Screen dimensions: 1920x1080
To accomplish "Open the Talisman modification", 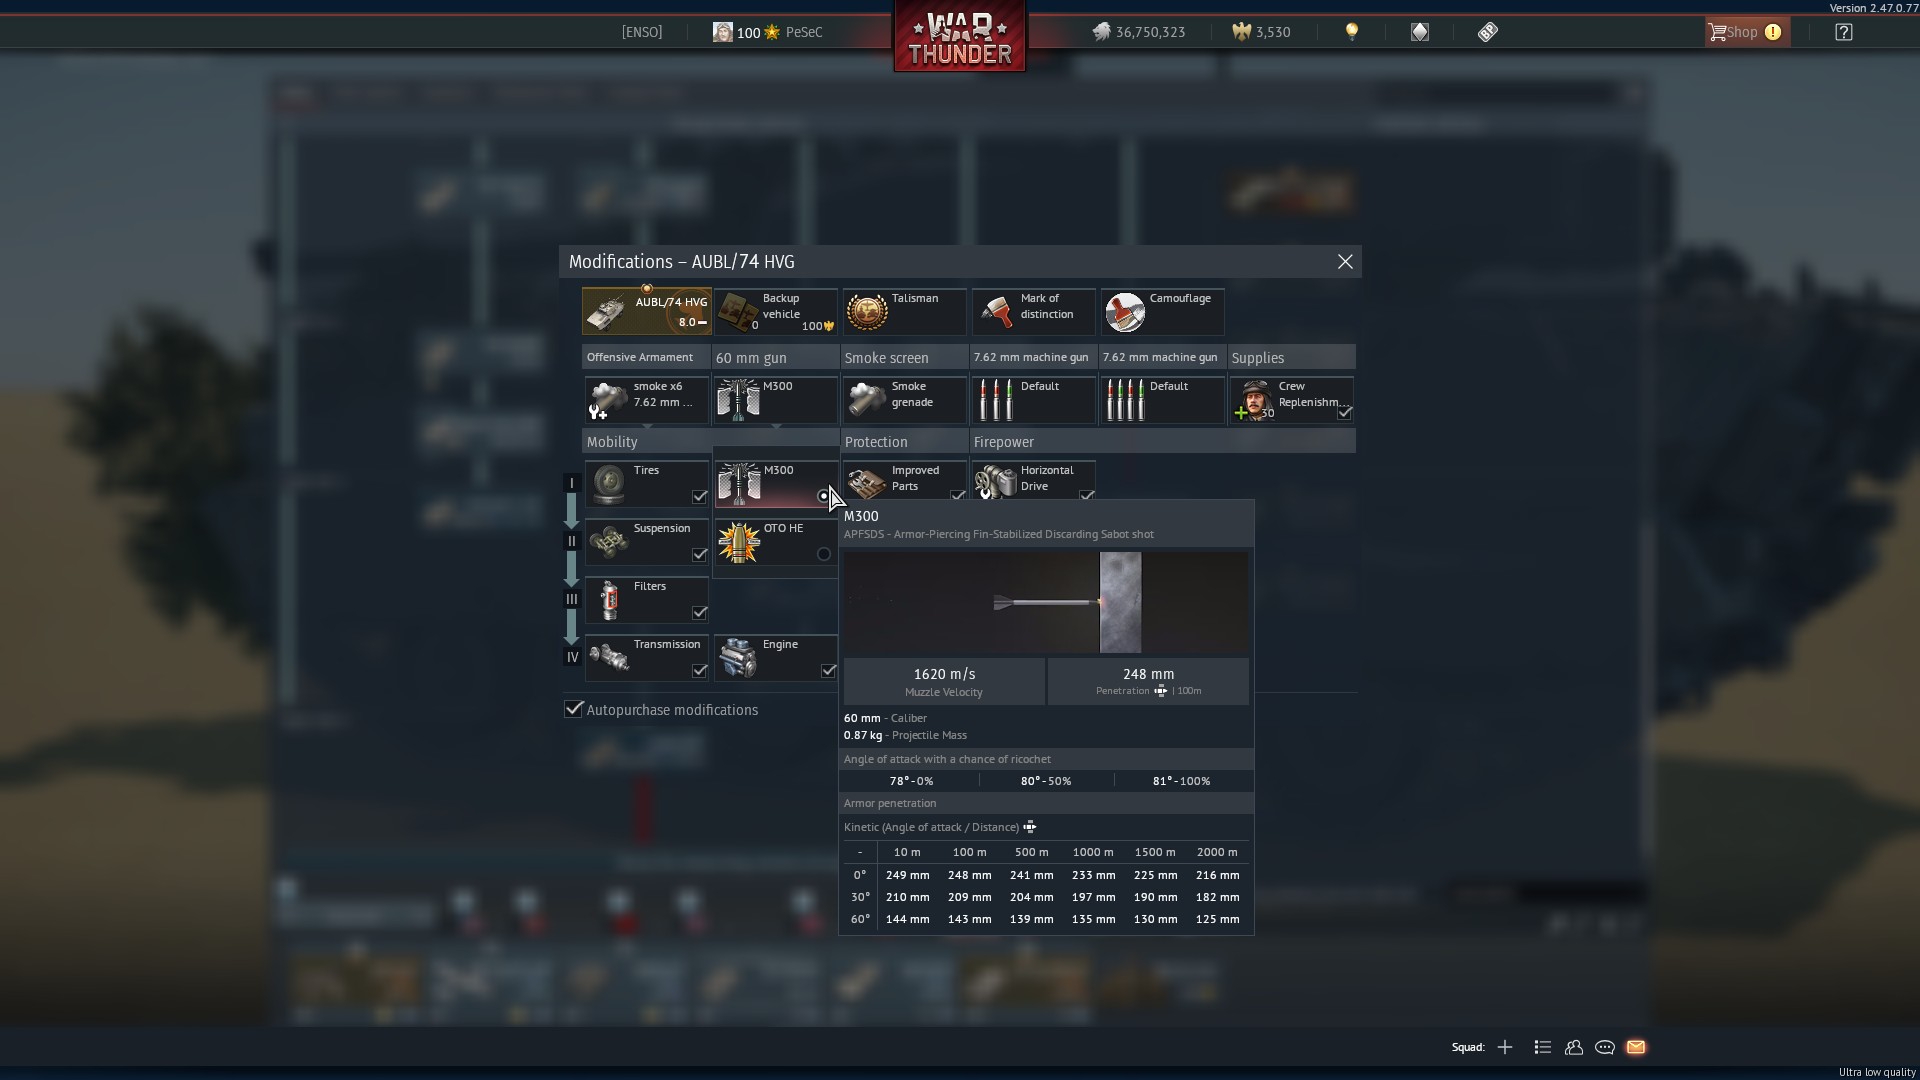I will pos(903,312).
